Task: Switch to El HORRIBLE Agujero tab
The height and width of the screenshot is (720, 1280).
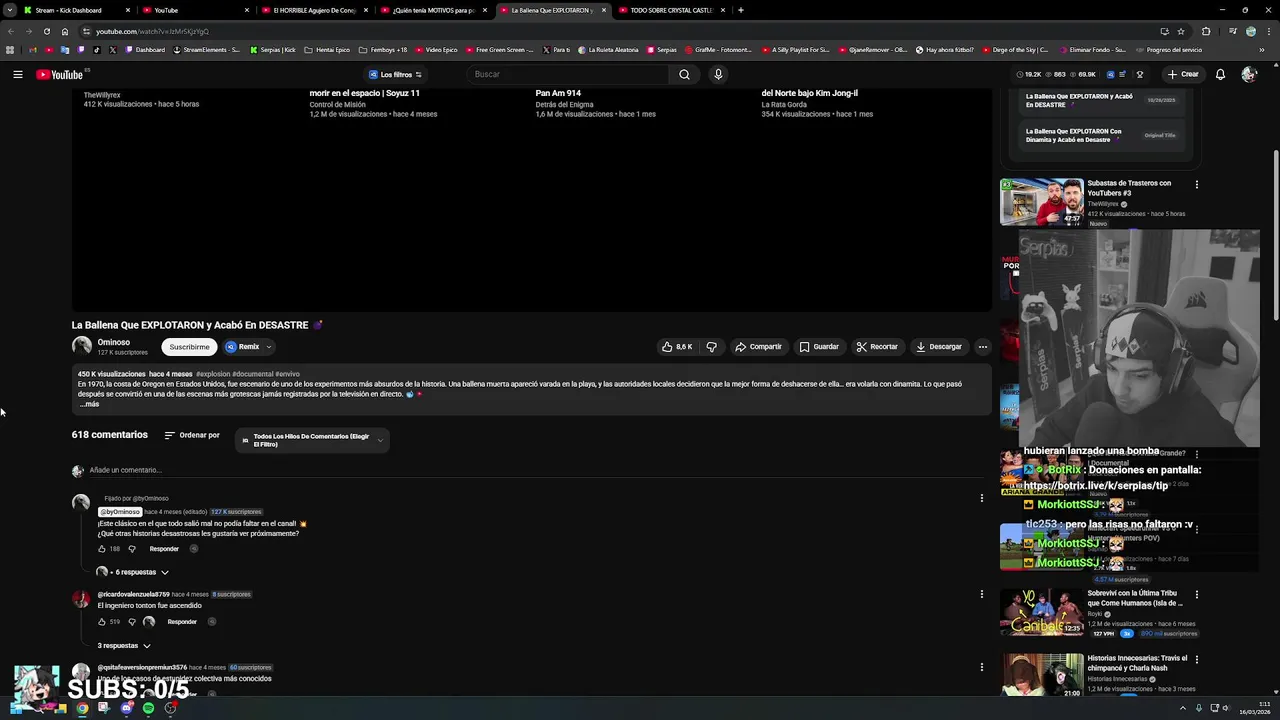Action: [314, 10]
